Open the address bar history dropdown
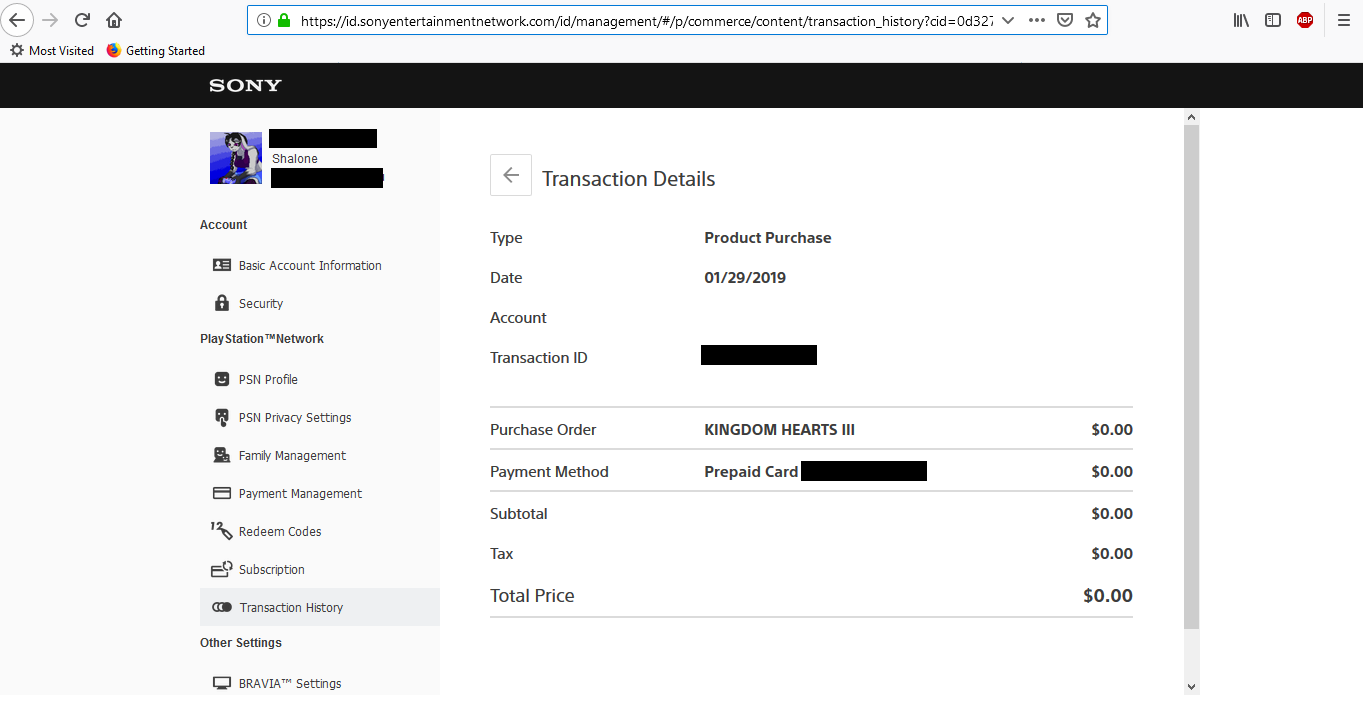 click(x=1007, y=20)
